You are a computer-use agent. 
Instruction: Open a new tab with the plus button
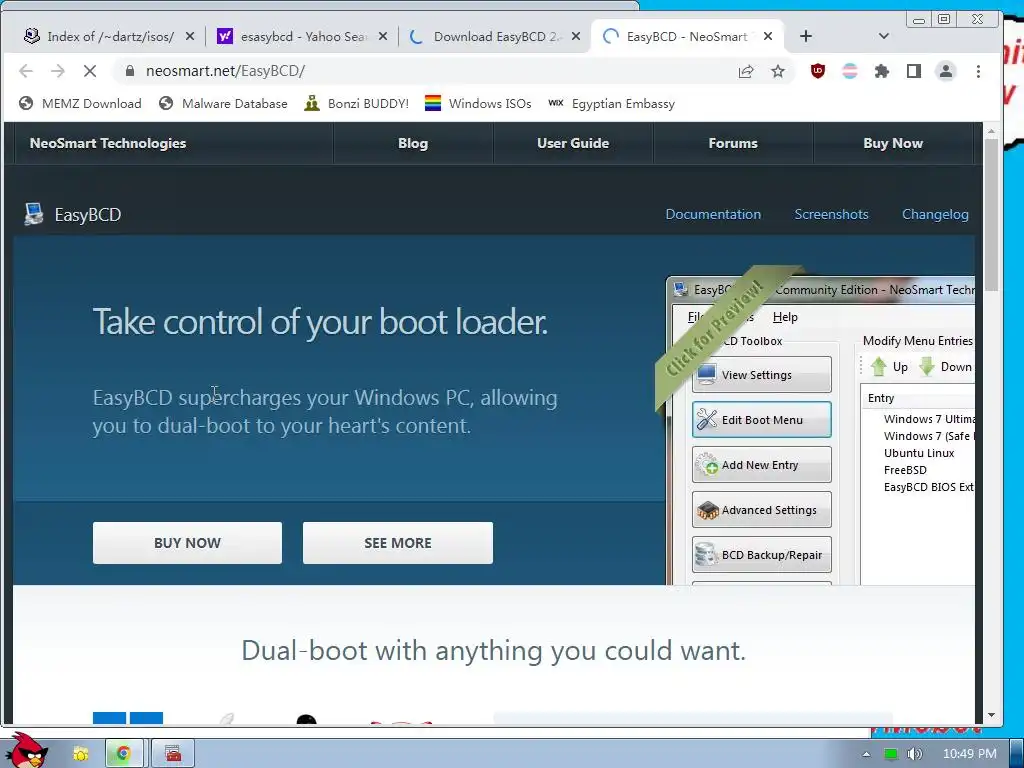point(806,36)
